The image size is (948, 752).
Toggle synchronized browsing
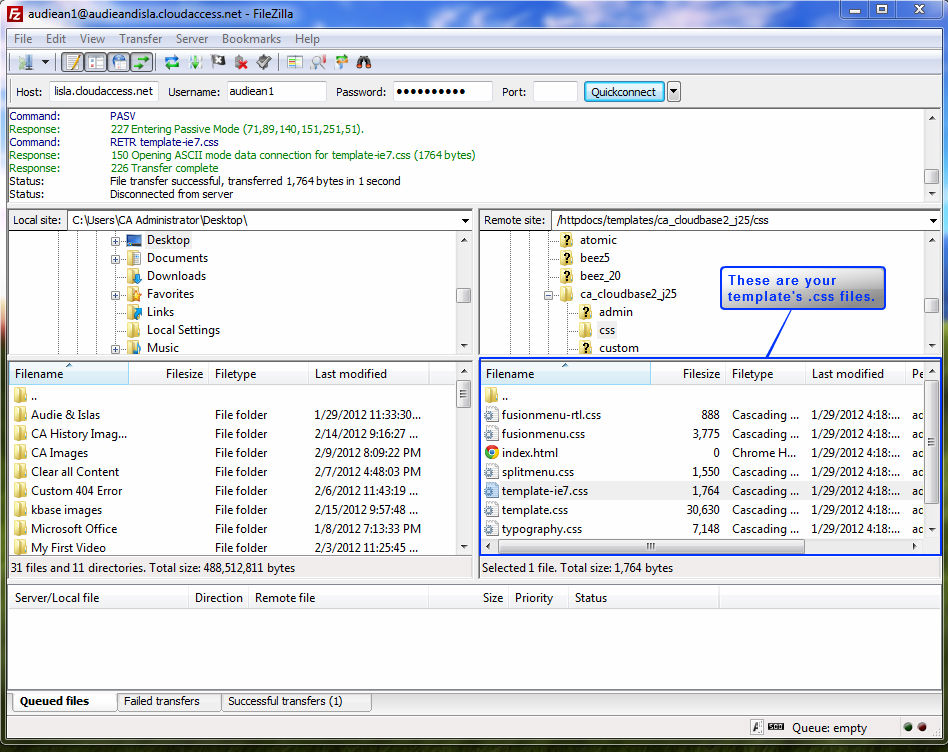click(x=341, y=62)
